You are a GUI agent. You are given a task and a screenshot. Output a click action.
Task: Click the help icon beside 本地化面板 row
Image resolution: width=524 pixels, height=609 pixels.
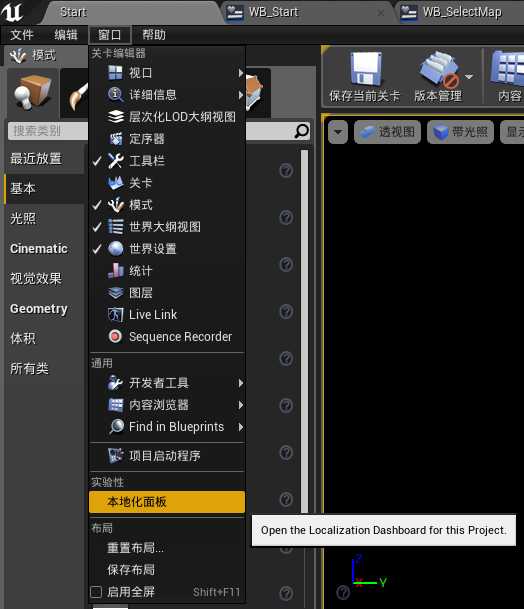pos(286,499)
